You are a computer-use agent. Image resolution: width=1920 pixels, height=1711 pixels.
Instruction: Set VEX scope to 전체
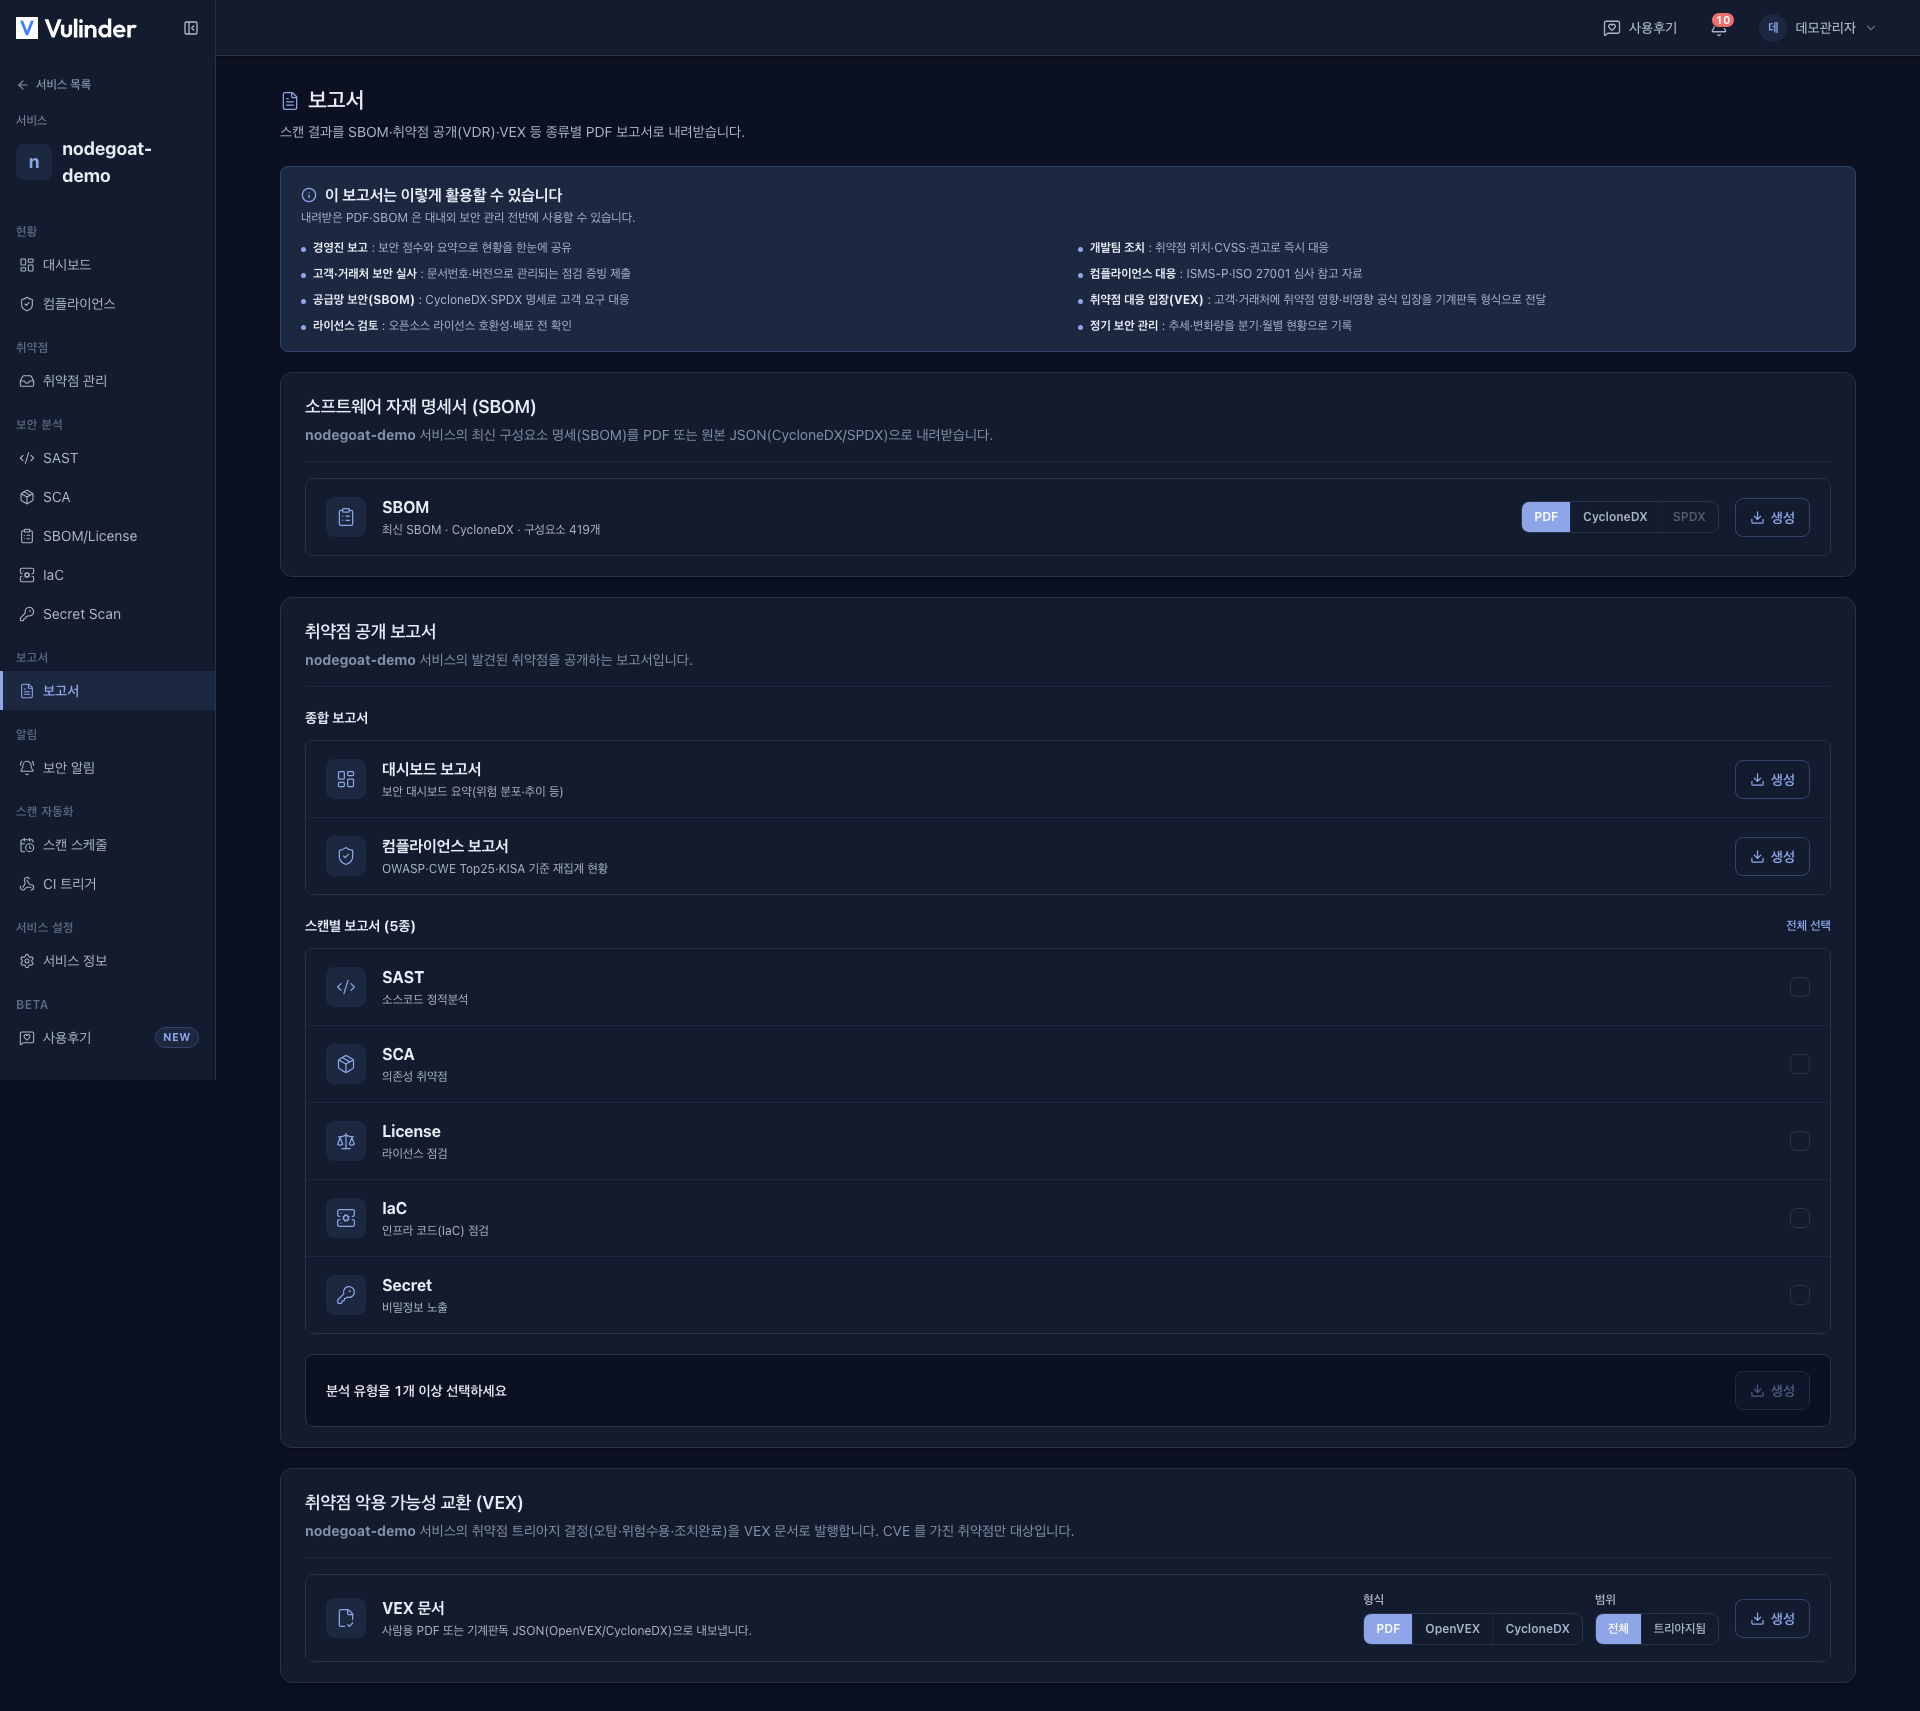(1618, 1629)
